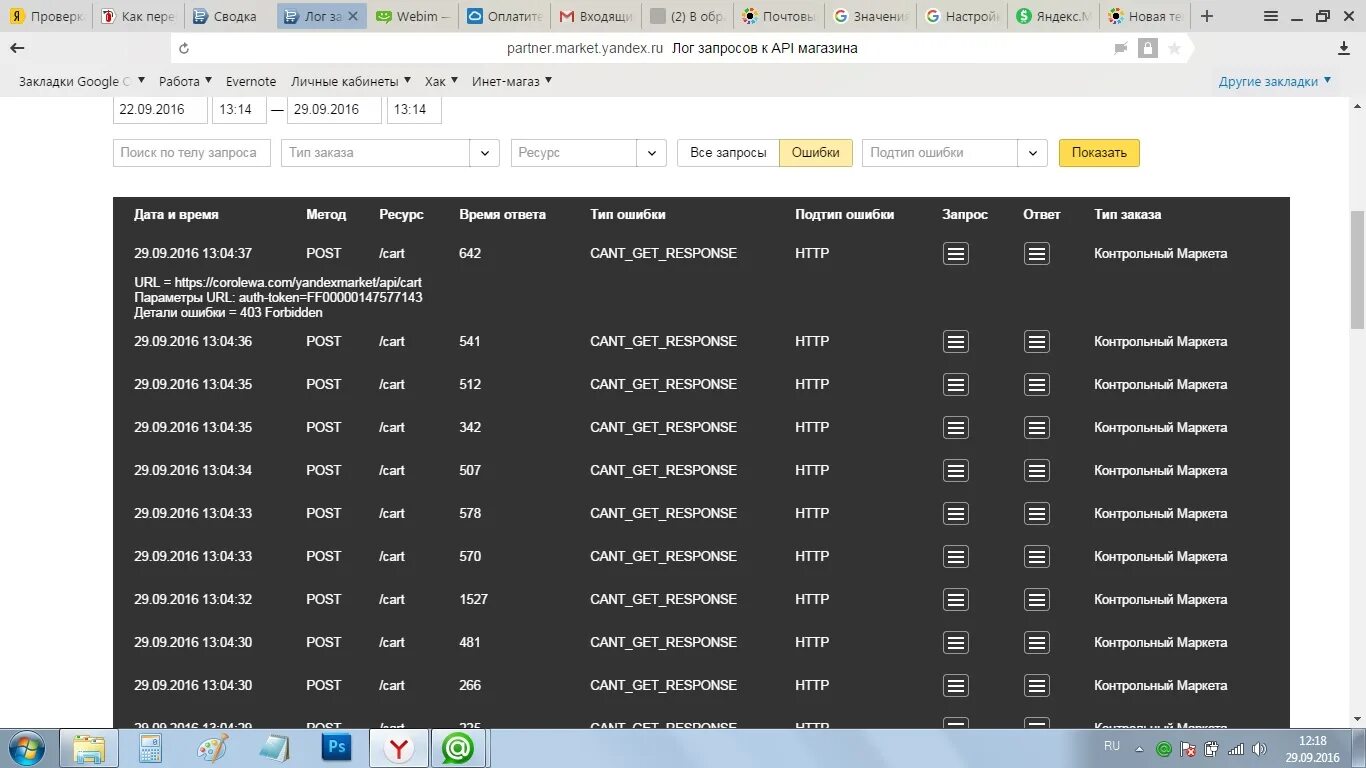Open Mail.ru Agent taskbar icon
The image size is (1366, 768).
click(458, 748)
